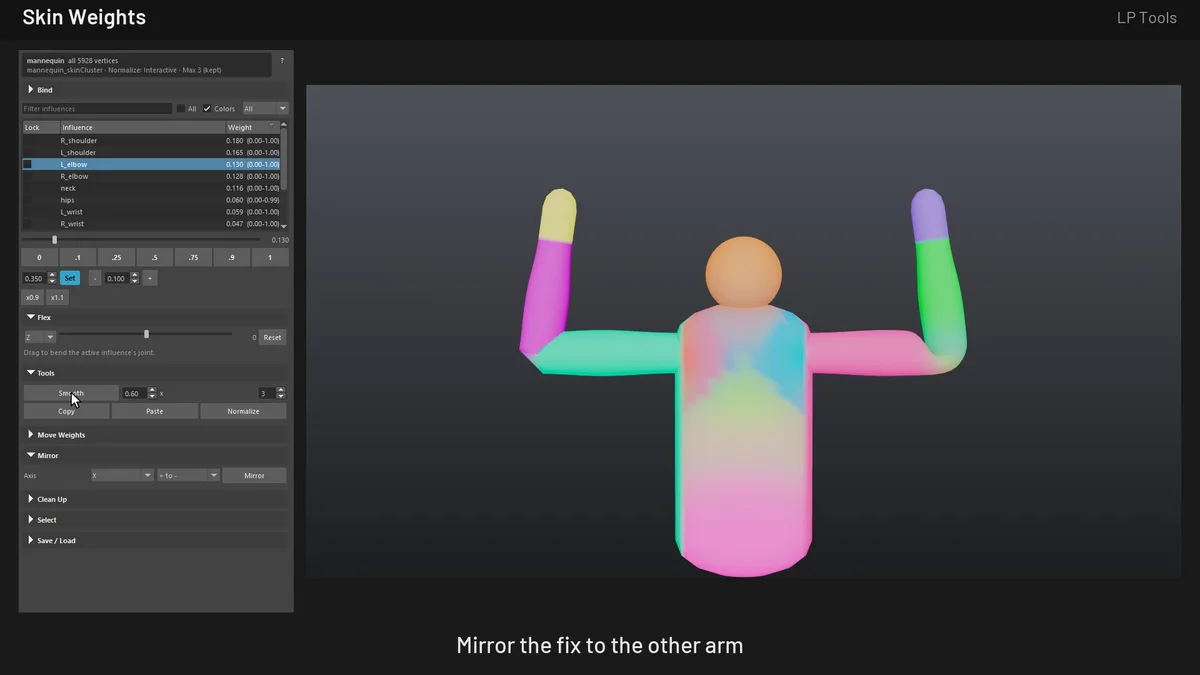Apply the 1 weight preset button
Viewport: 1200px width, 675px height.
tap(270, 258)
